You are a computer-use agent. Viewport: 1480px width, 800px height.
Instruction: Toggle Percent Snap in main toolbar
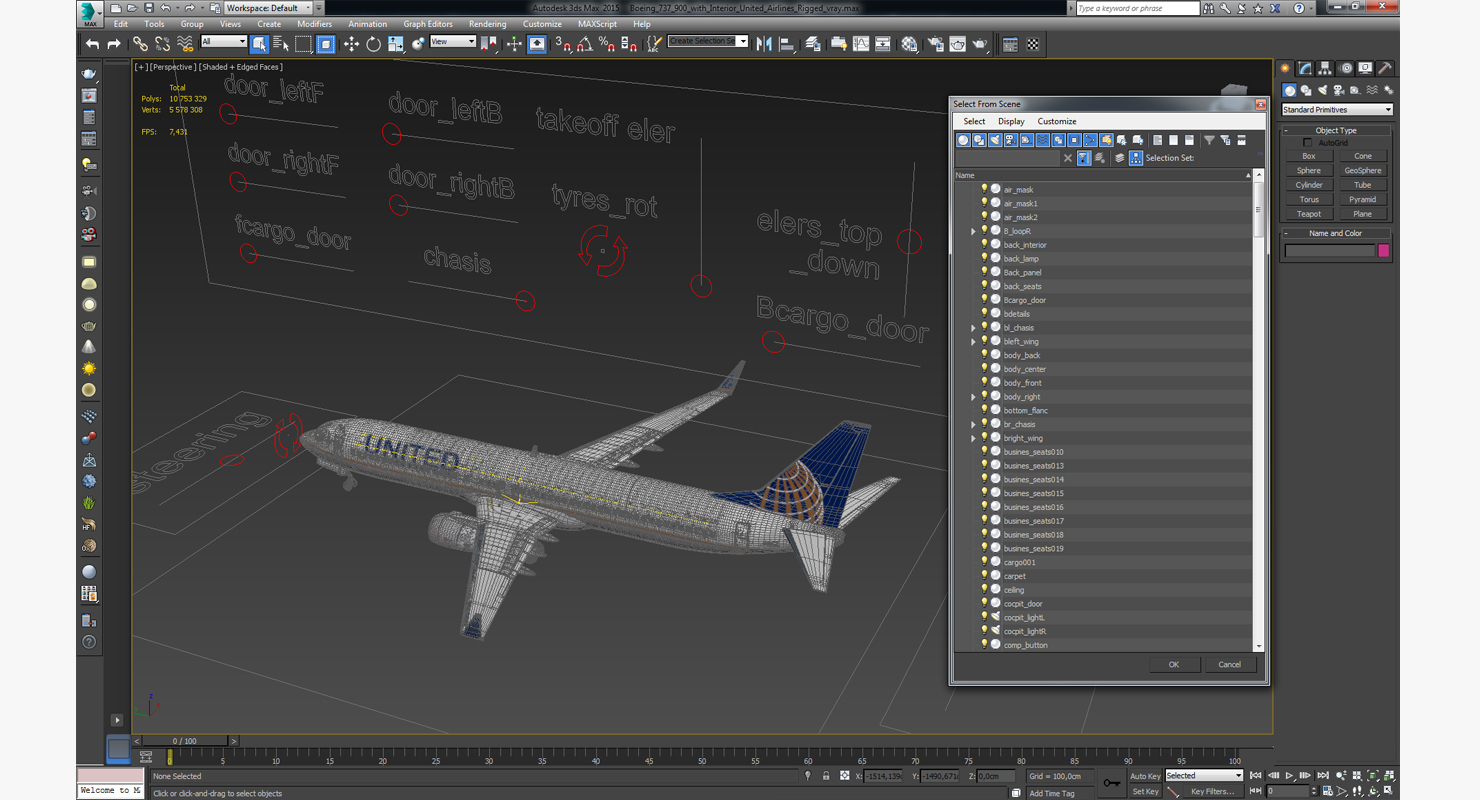point(606,44)
